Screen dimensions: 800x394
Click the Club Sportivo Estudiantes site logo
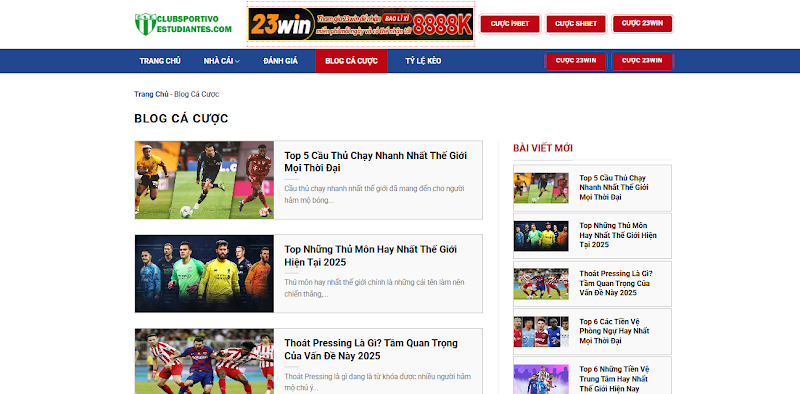[x=183, y=24]
